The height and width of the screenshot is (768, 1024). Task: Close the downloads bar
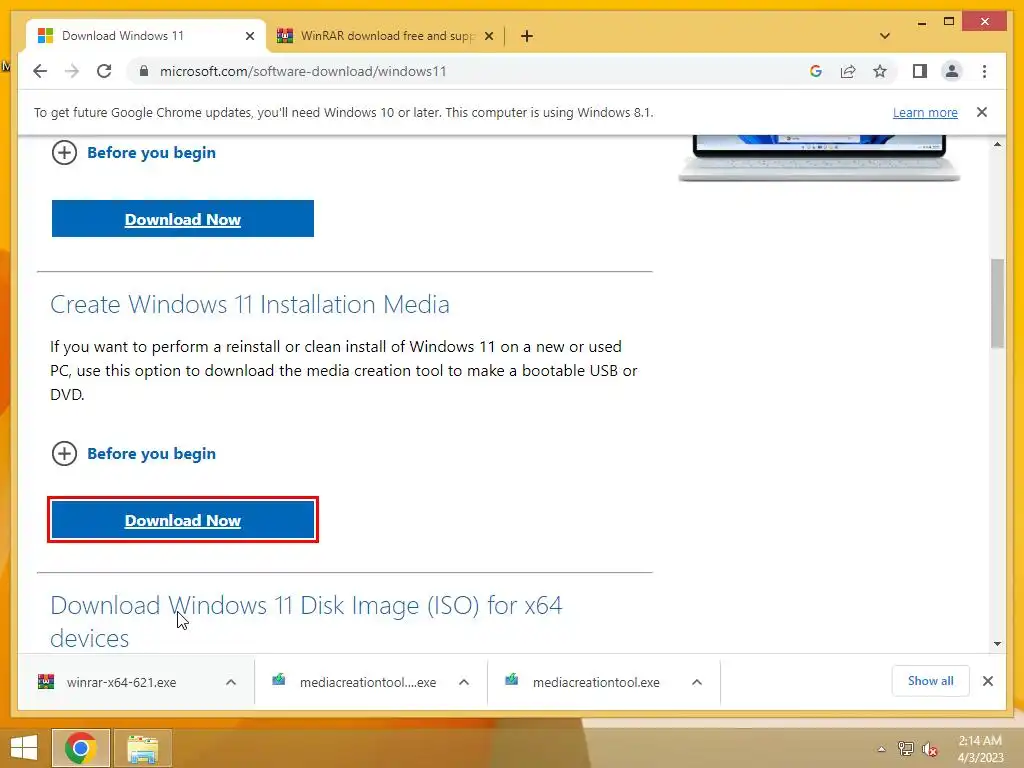pyautogui.click(x=987, y=681)
